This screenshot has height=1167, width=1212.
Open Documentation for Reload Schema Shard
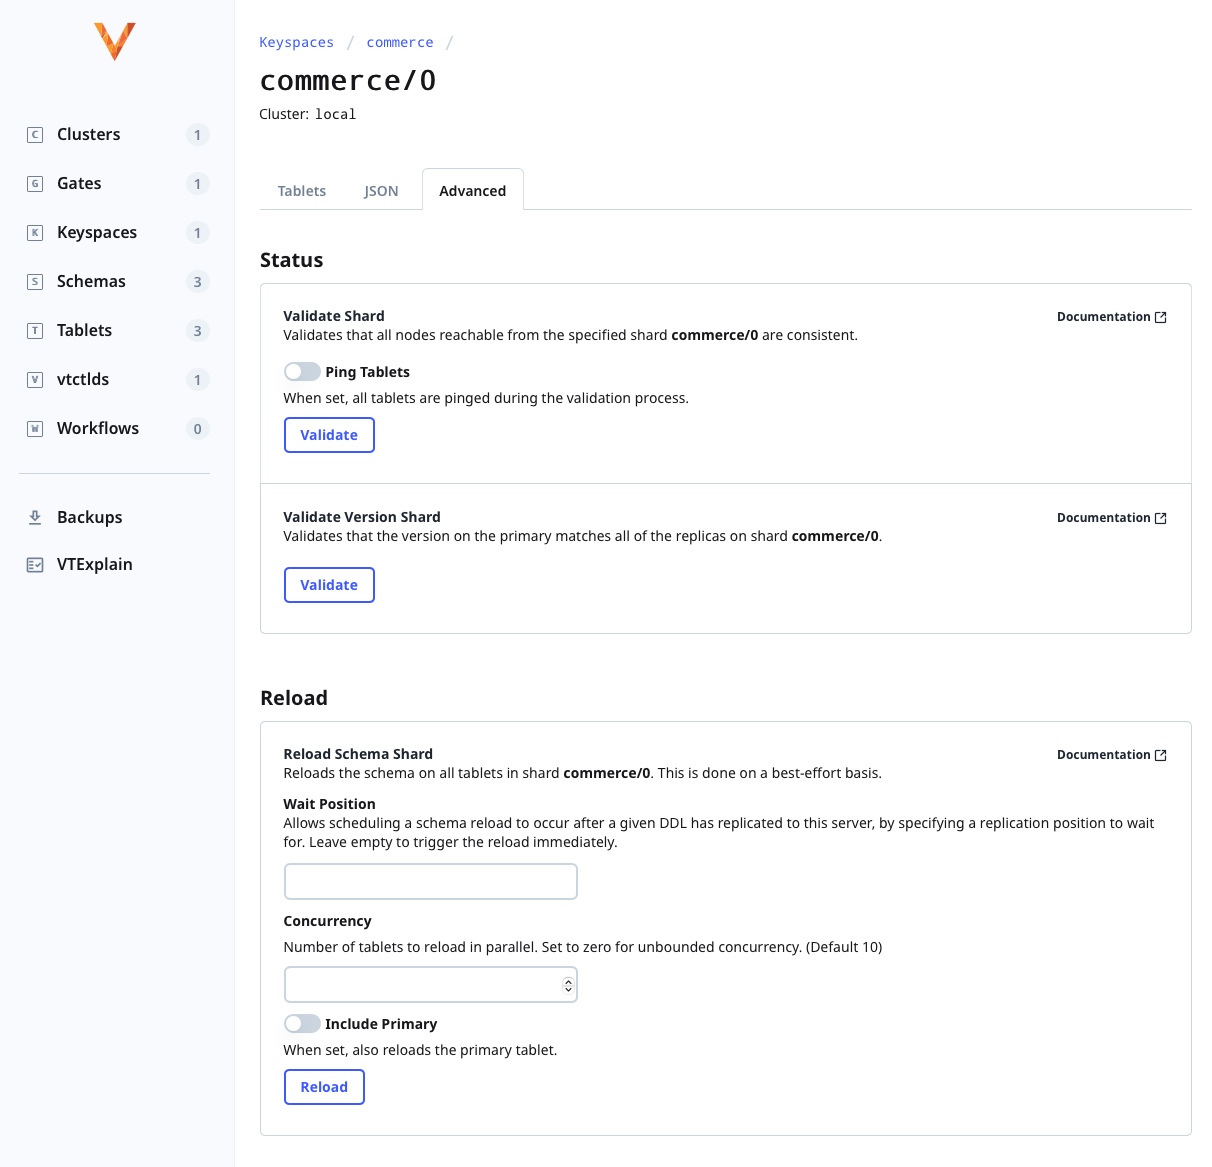click(x=1111, y=754)
